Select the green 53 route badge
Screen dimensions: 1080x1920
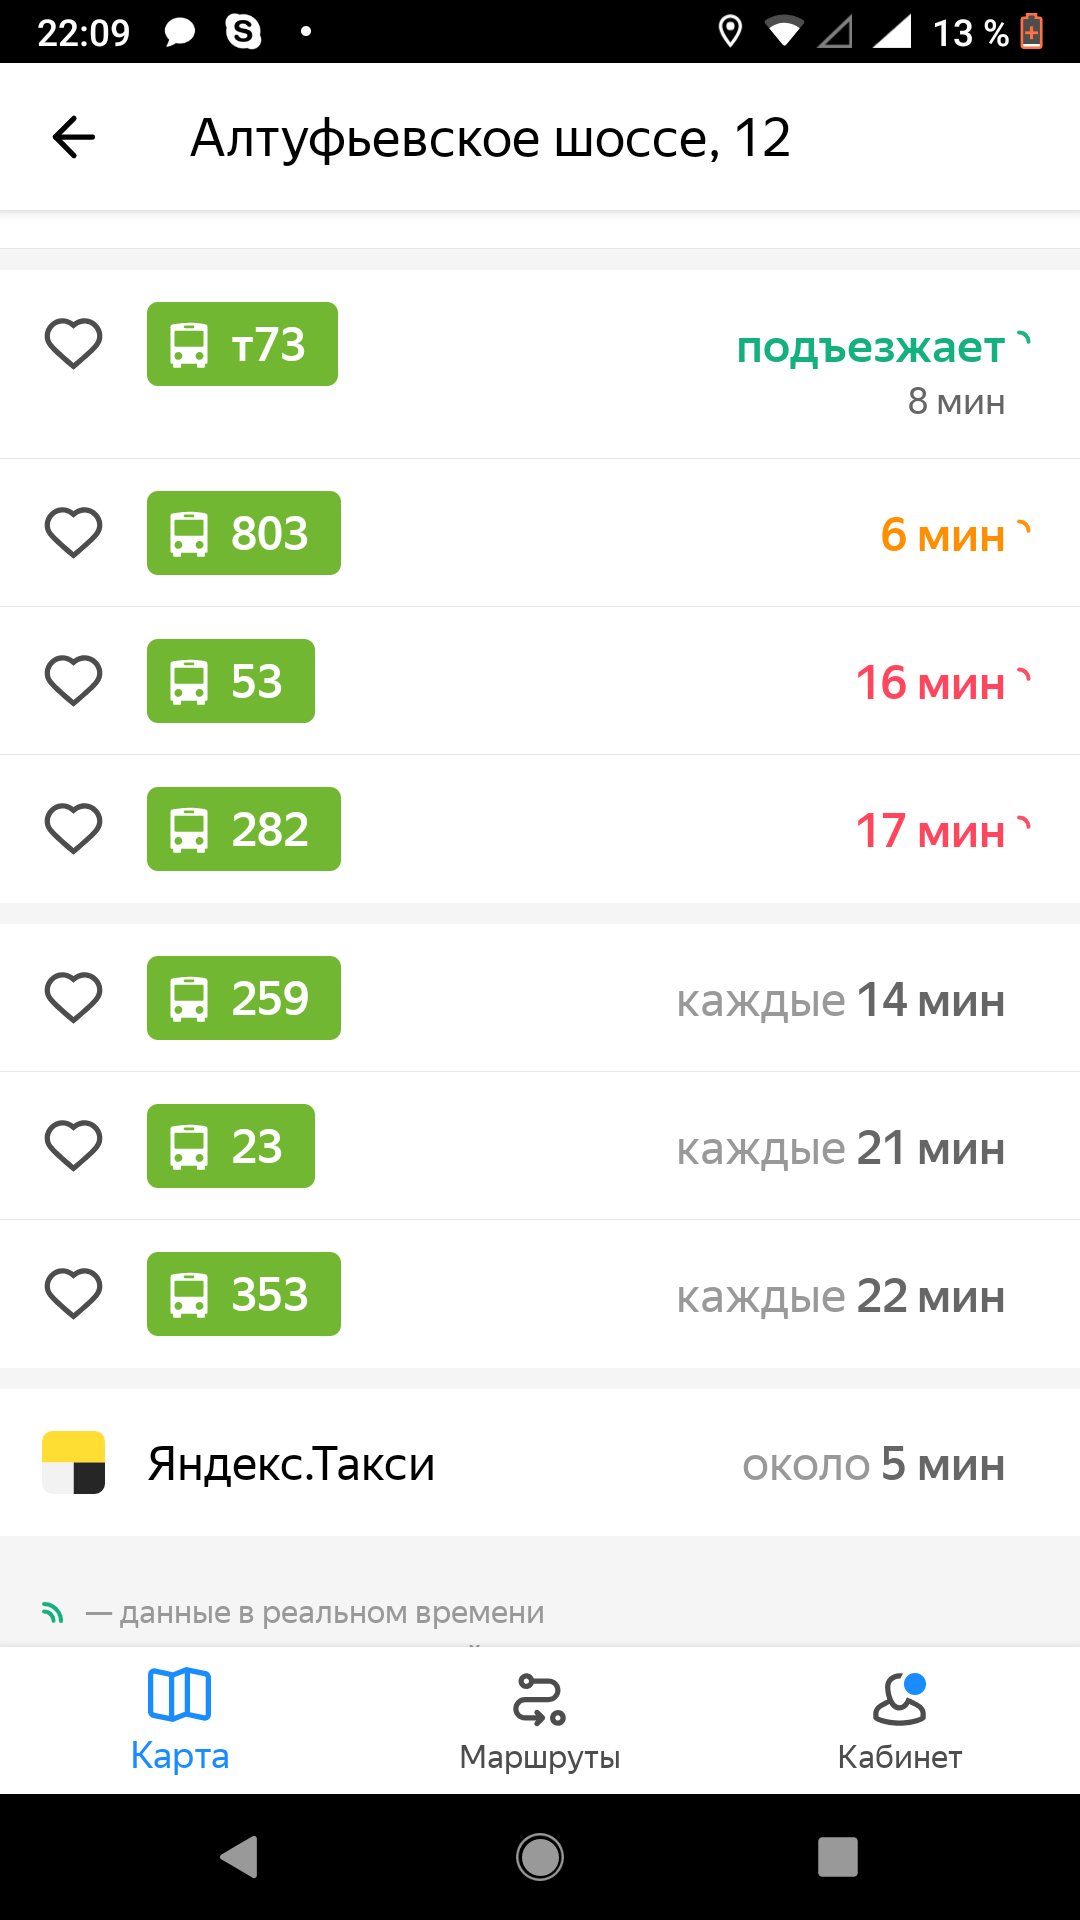coord(231,681)
